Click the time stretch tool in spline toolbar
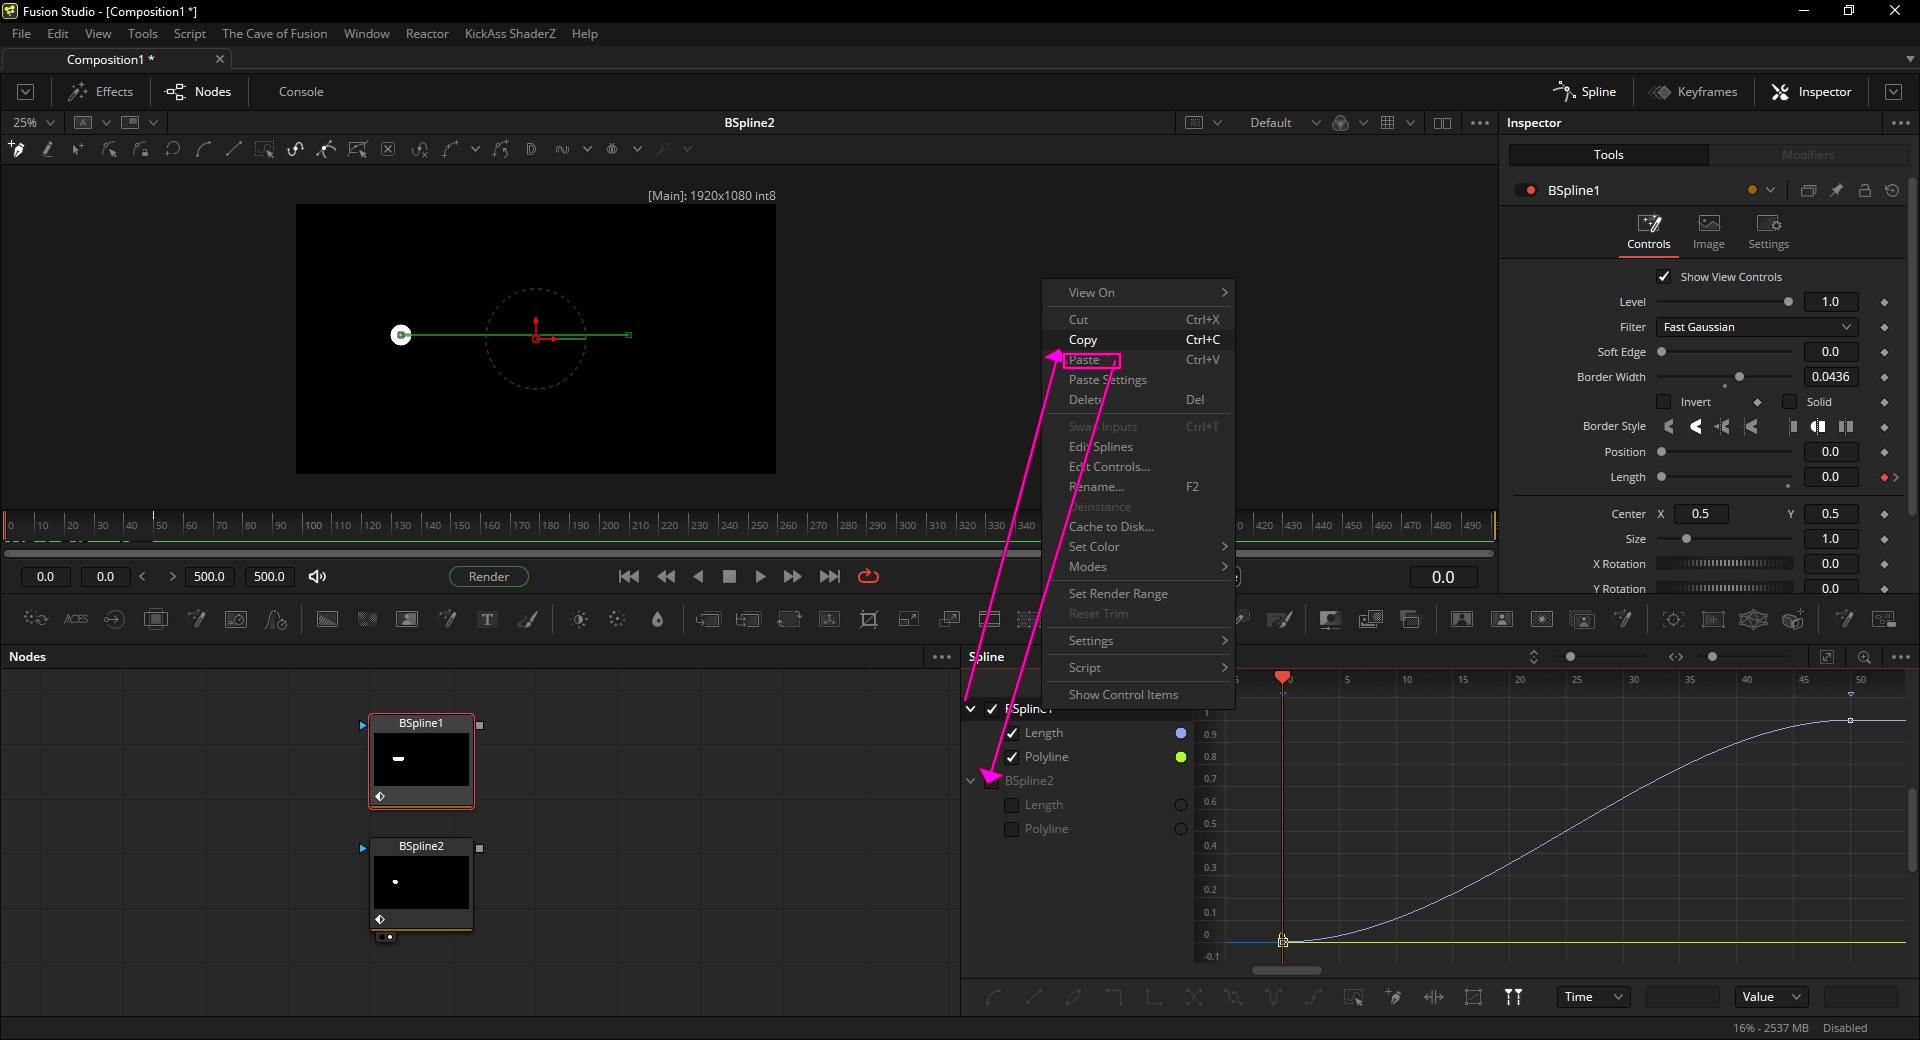The width and height of the screenshot is (1920, 1040). 1433,997
